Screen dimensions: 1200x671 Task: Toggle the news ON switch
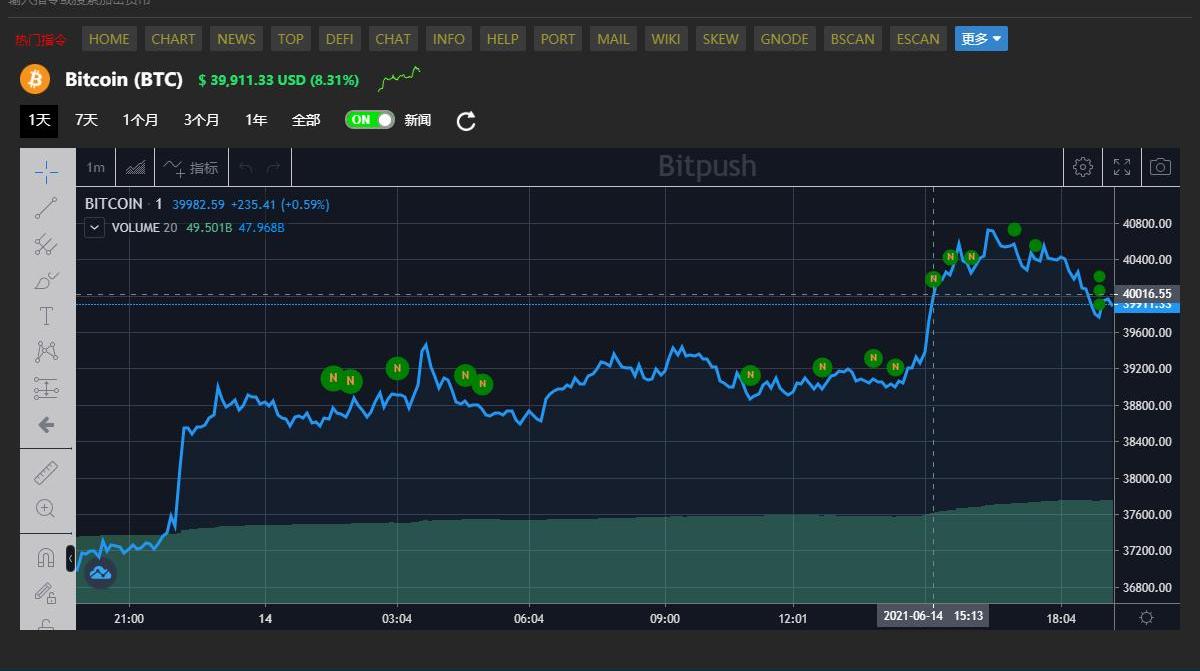tap(369, 120)
